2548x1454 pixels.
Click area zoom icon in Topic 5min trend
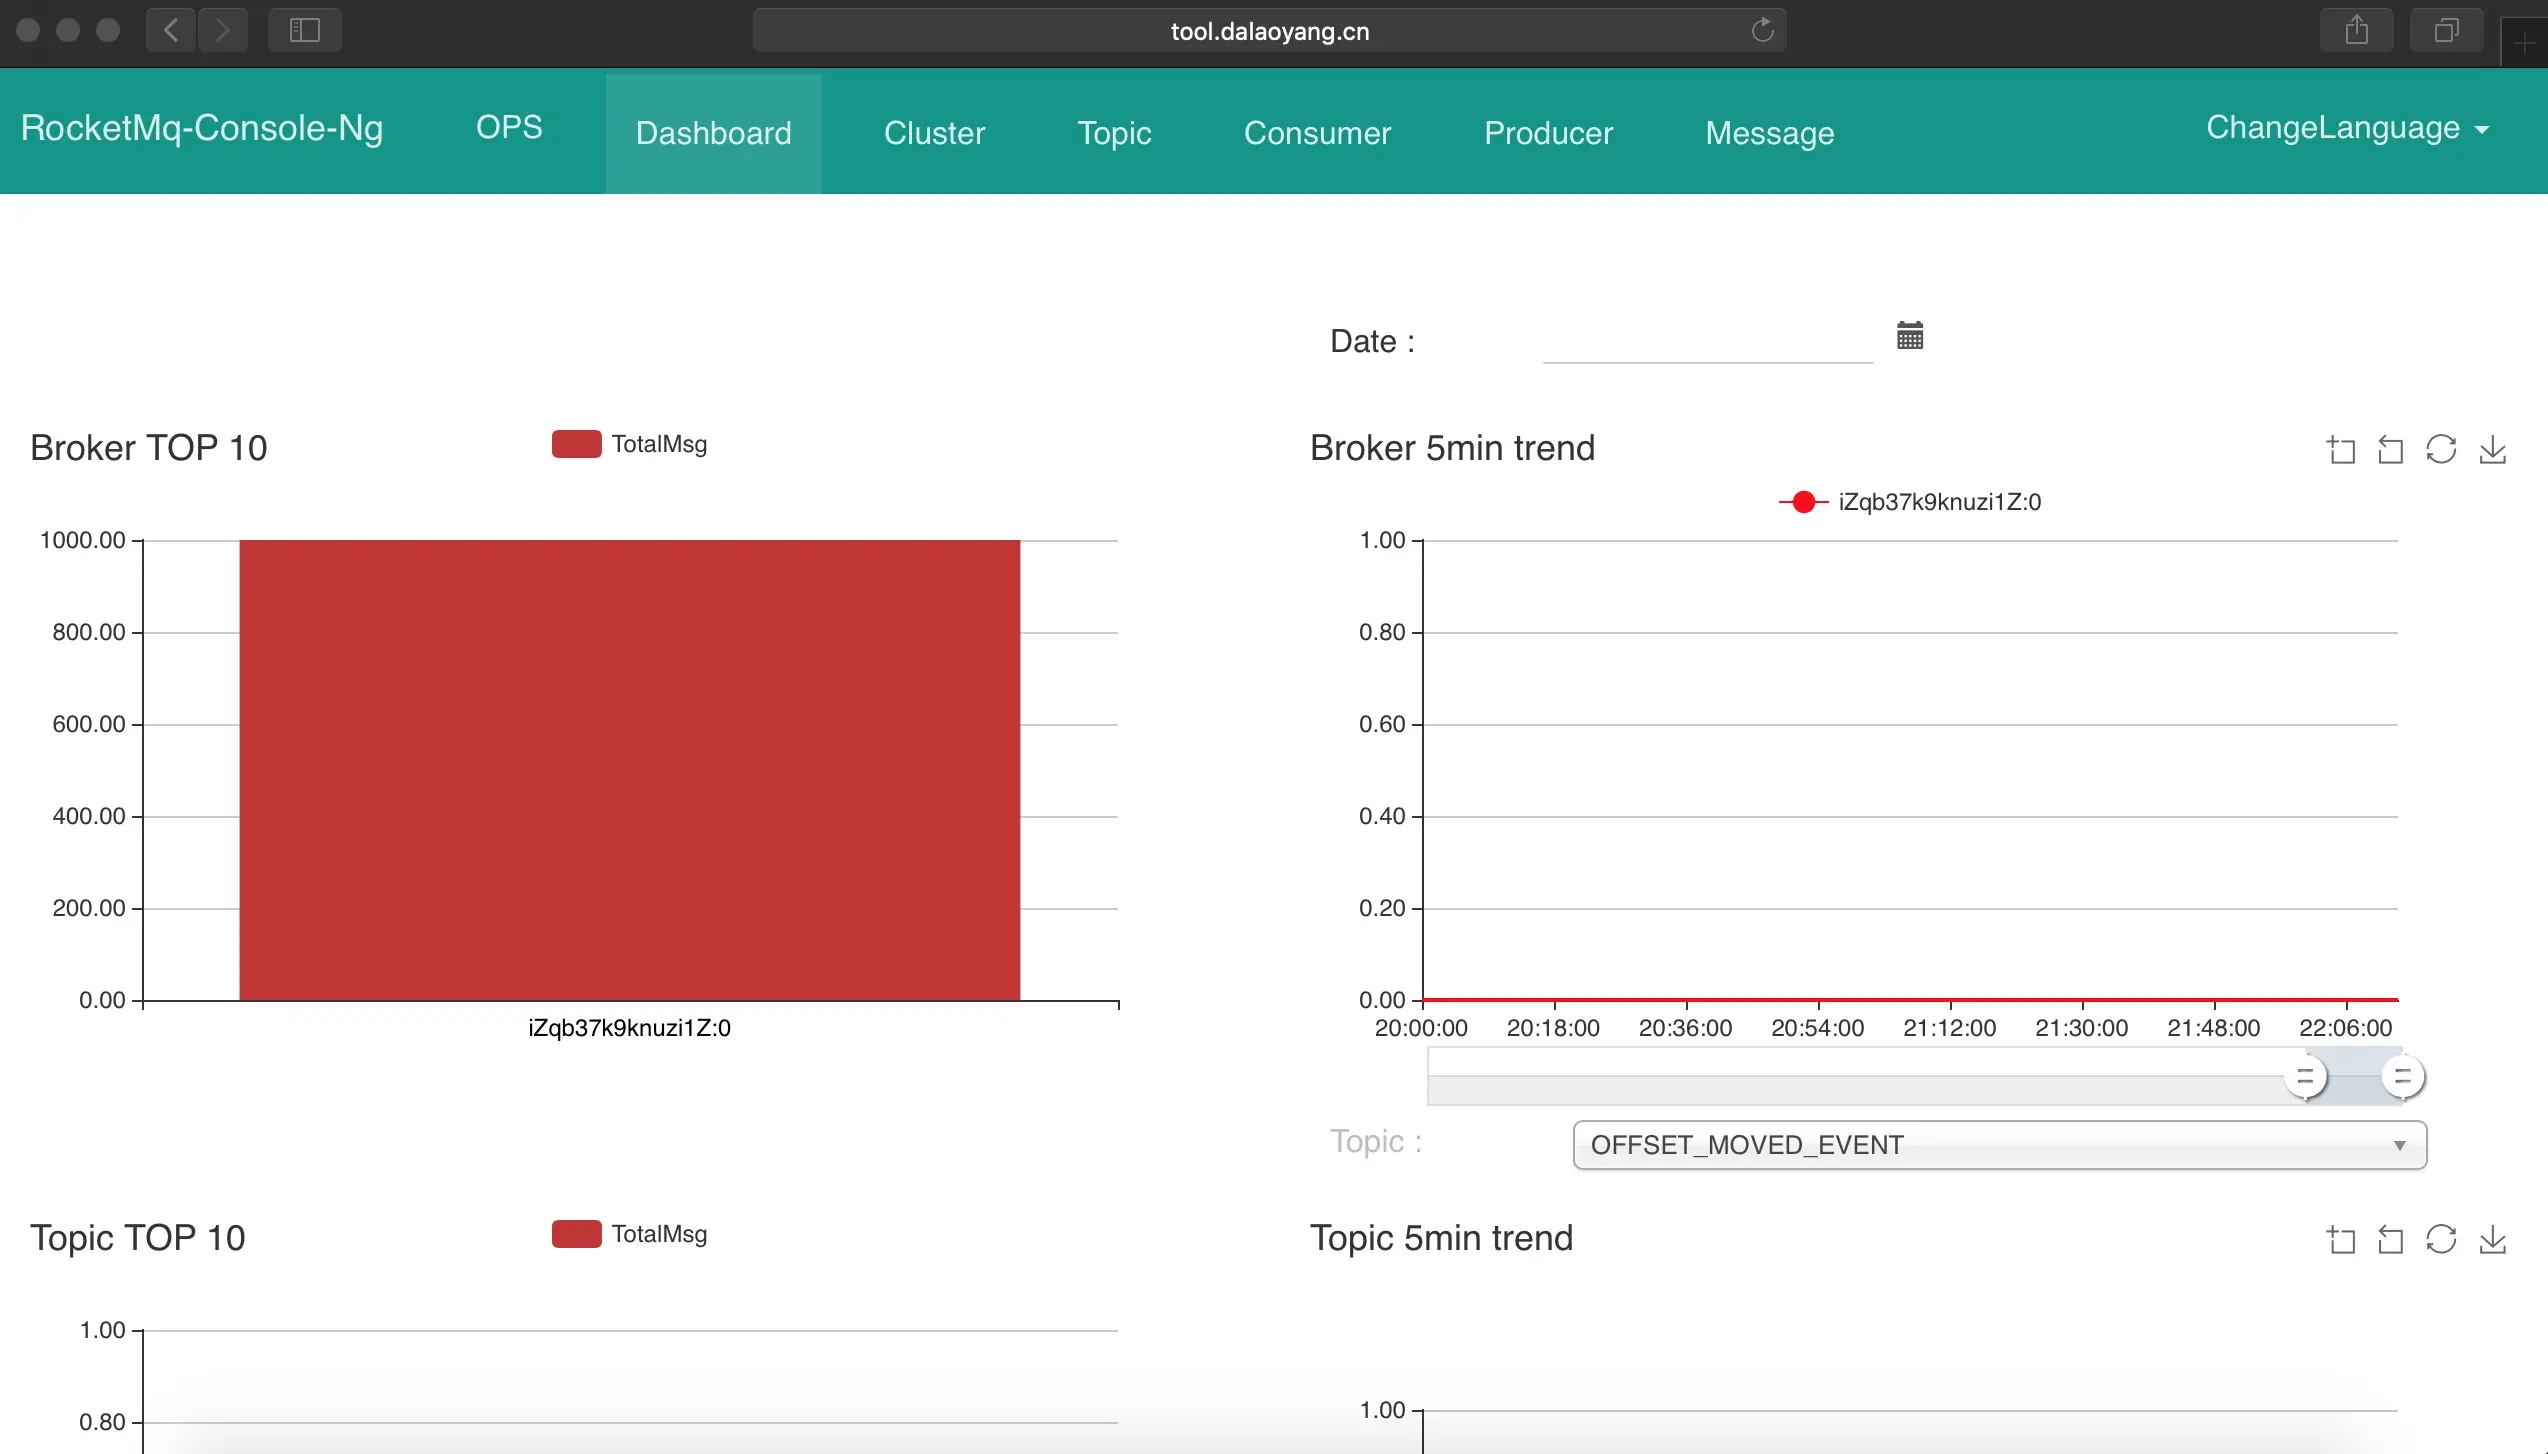[x=2340, y=1240]
